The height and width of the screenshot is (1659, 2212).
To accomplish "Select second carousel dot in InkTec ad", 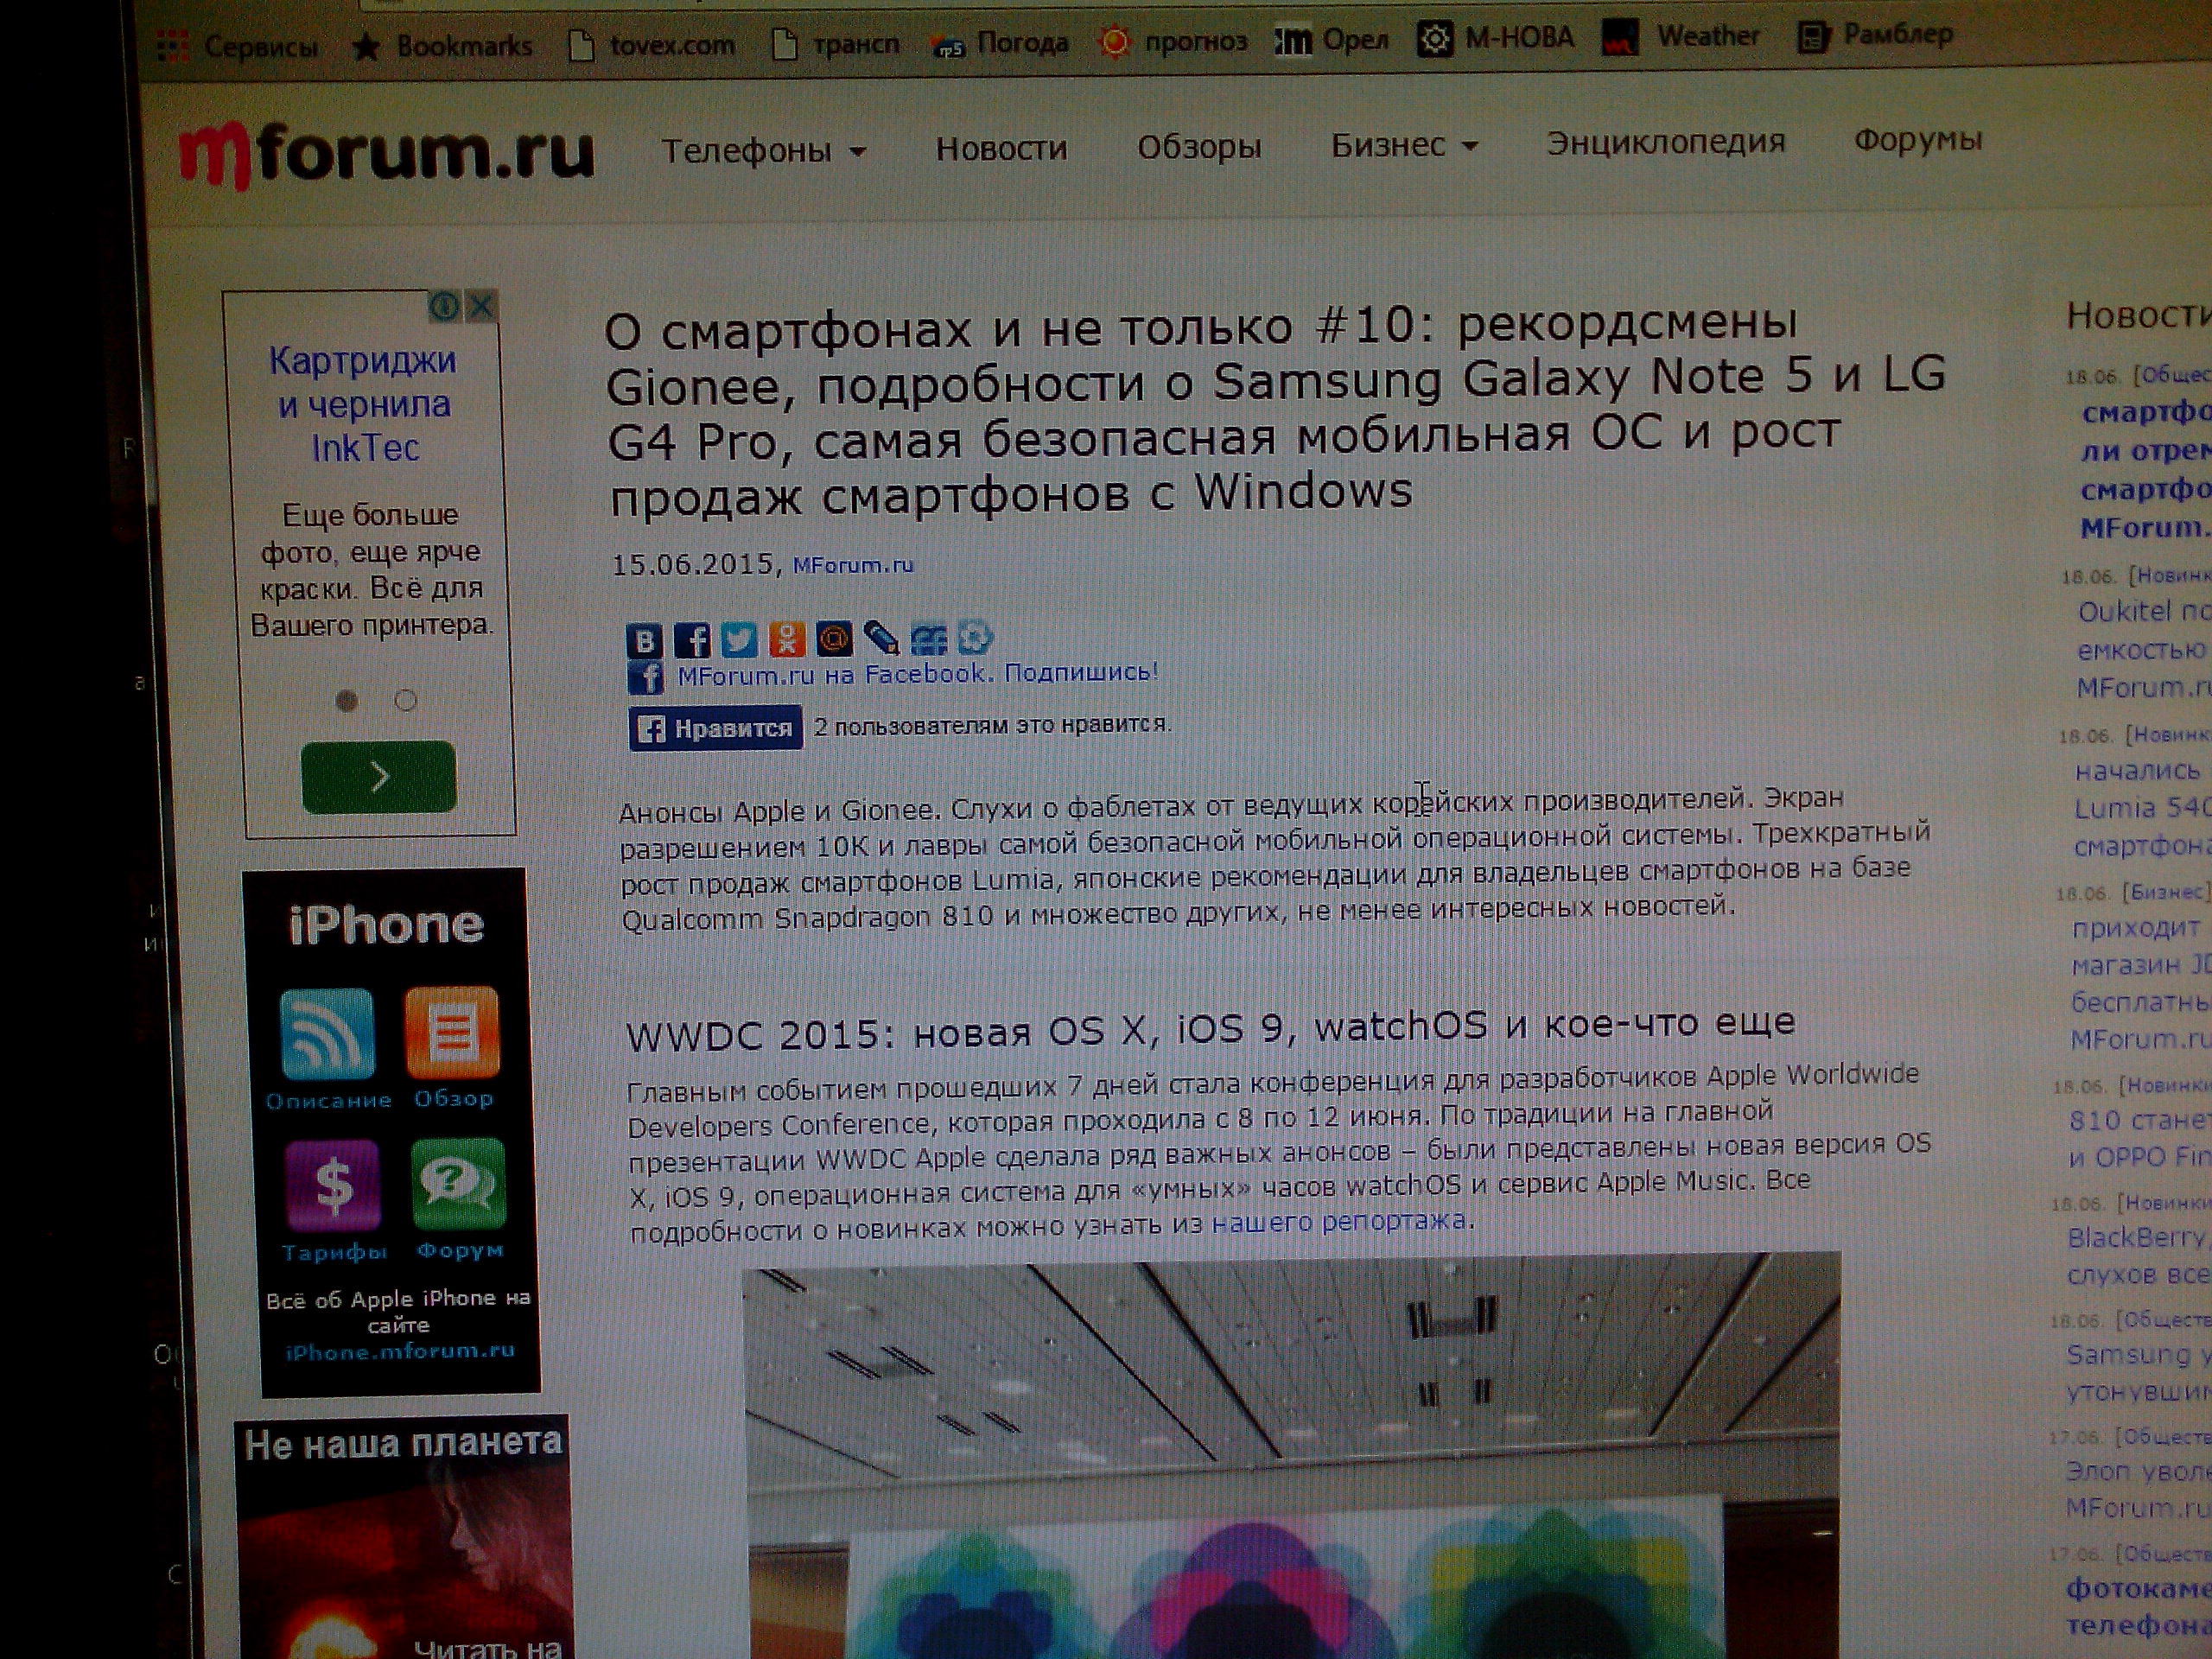I will (405, 700).
